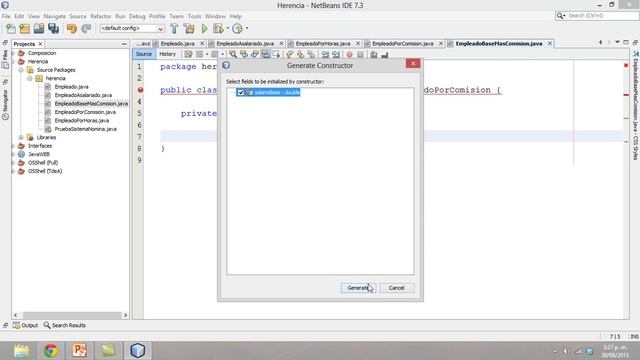The height and width of the screenshot is (360, 640).
Task: Open the Files side panel tab
Action: (x=5, y=60)
